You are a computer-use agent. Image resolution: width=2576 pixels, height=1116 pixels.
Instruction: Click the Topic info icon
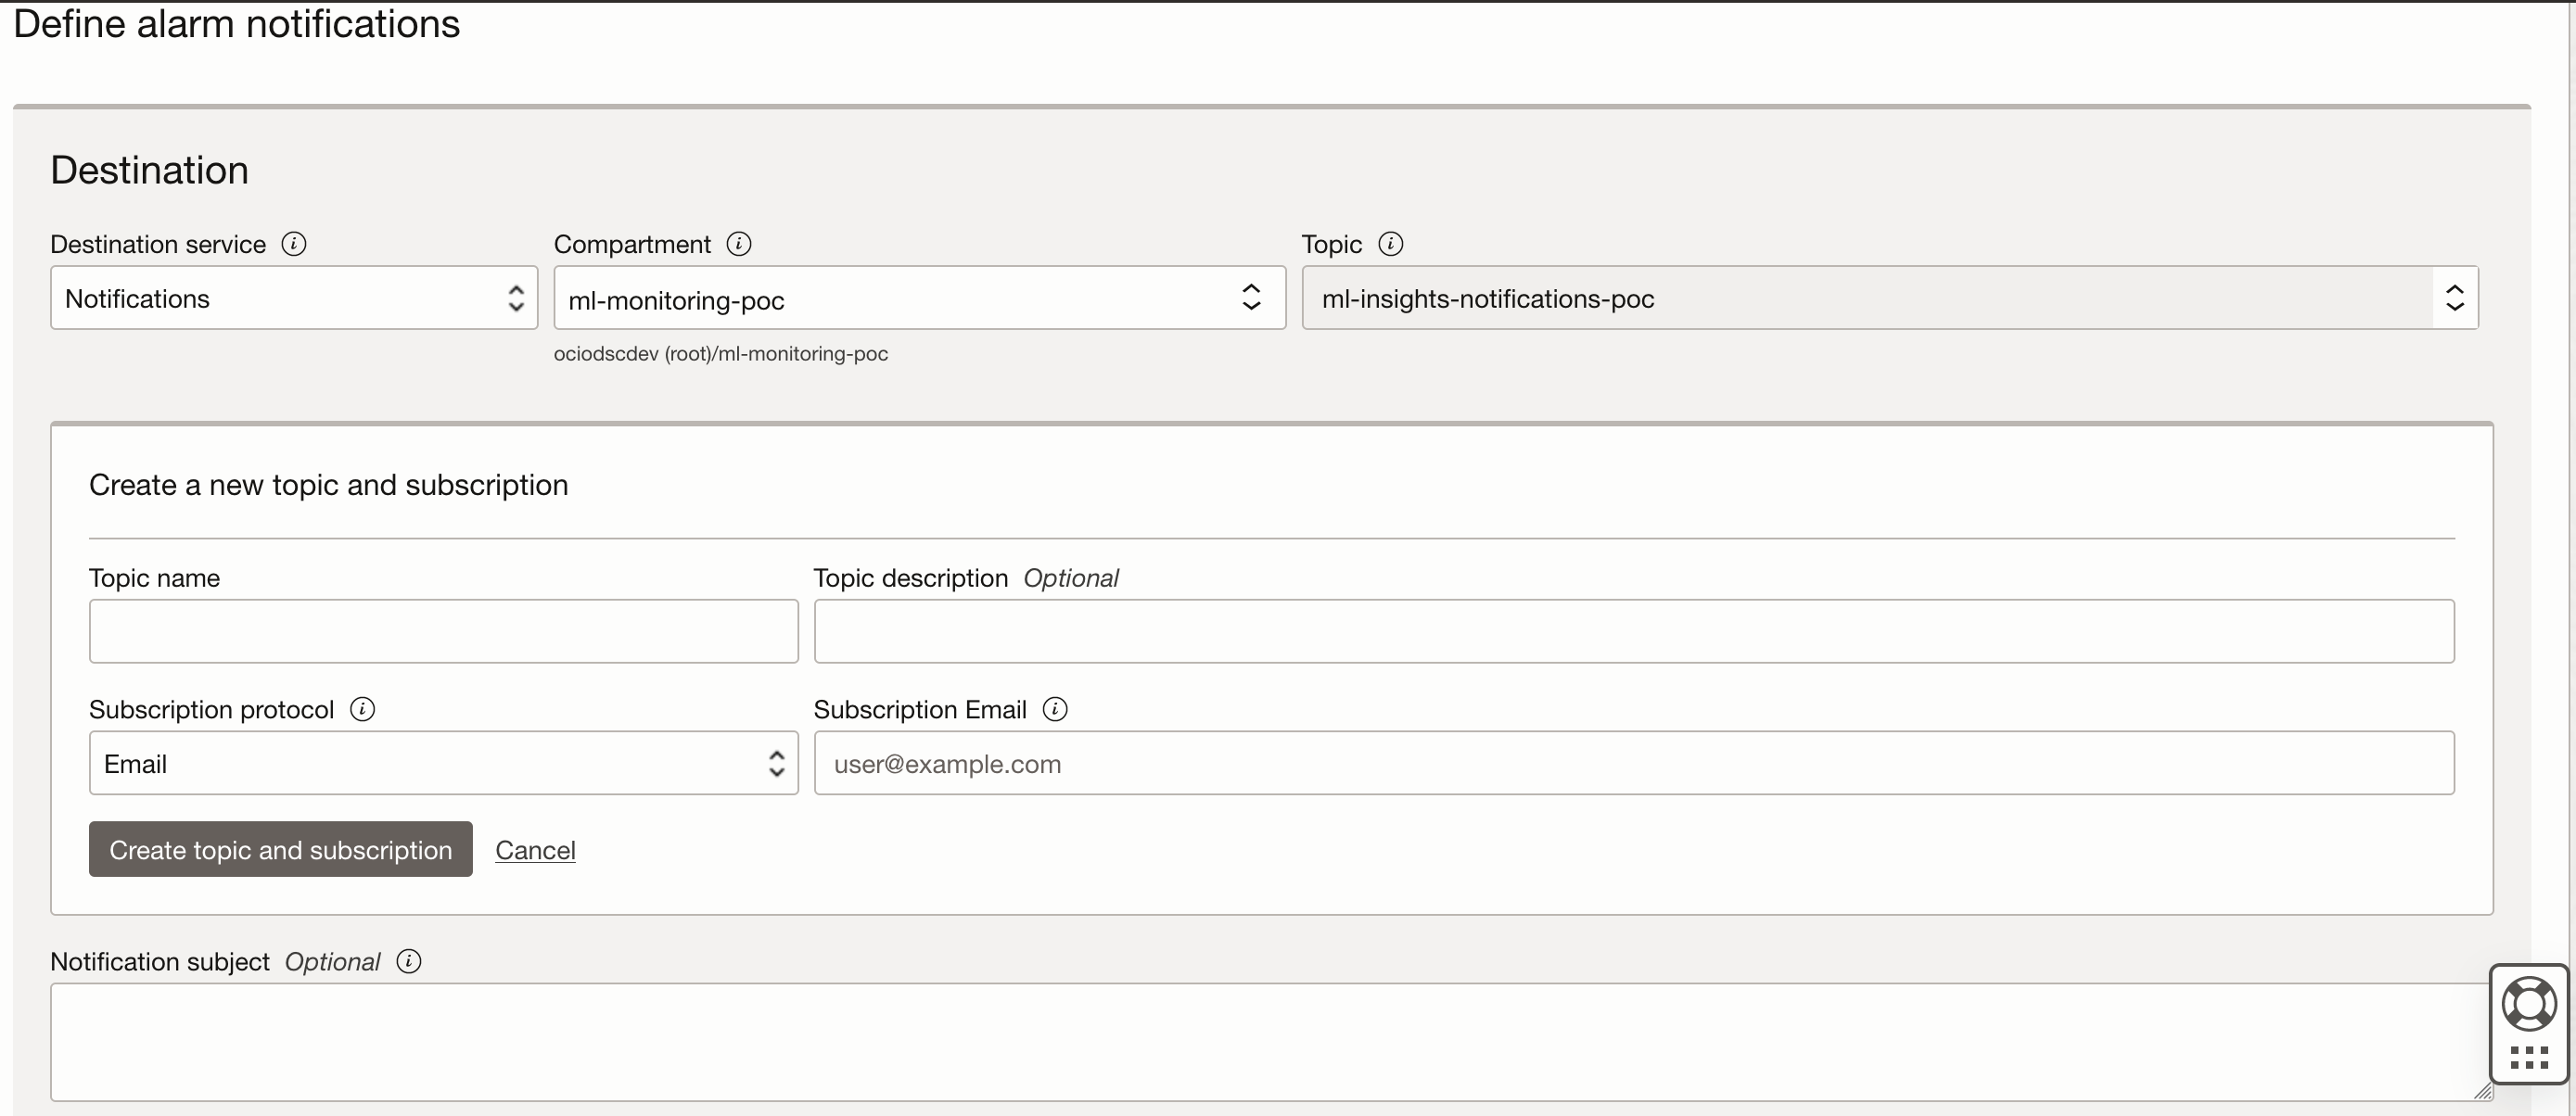click(1391, 243)
